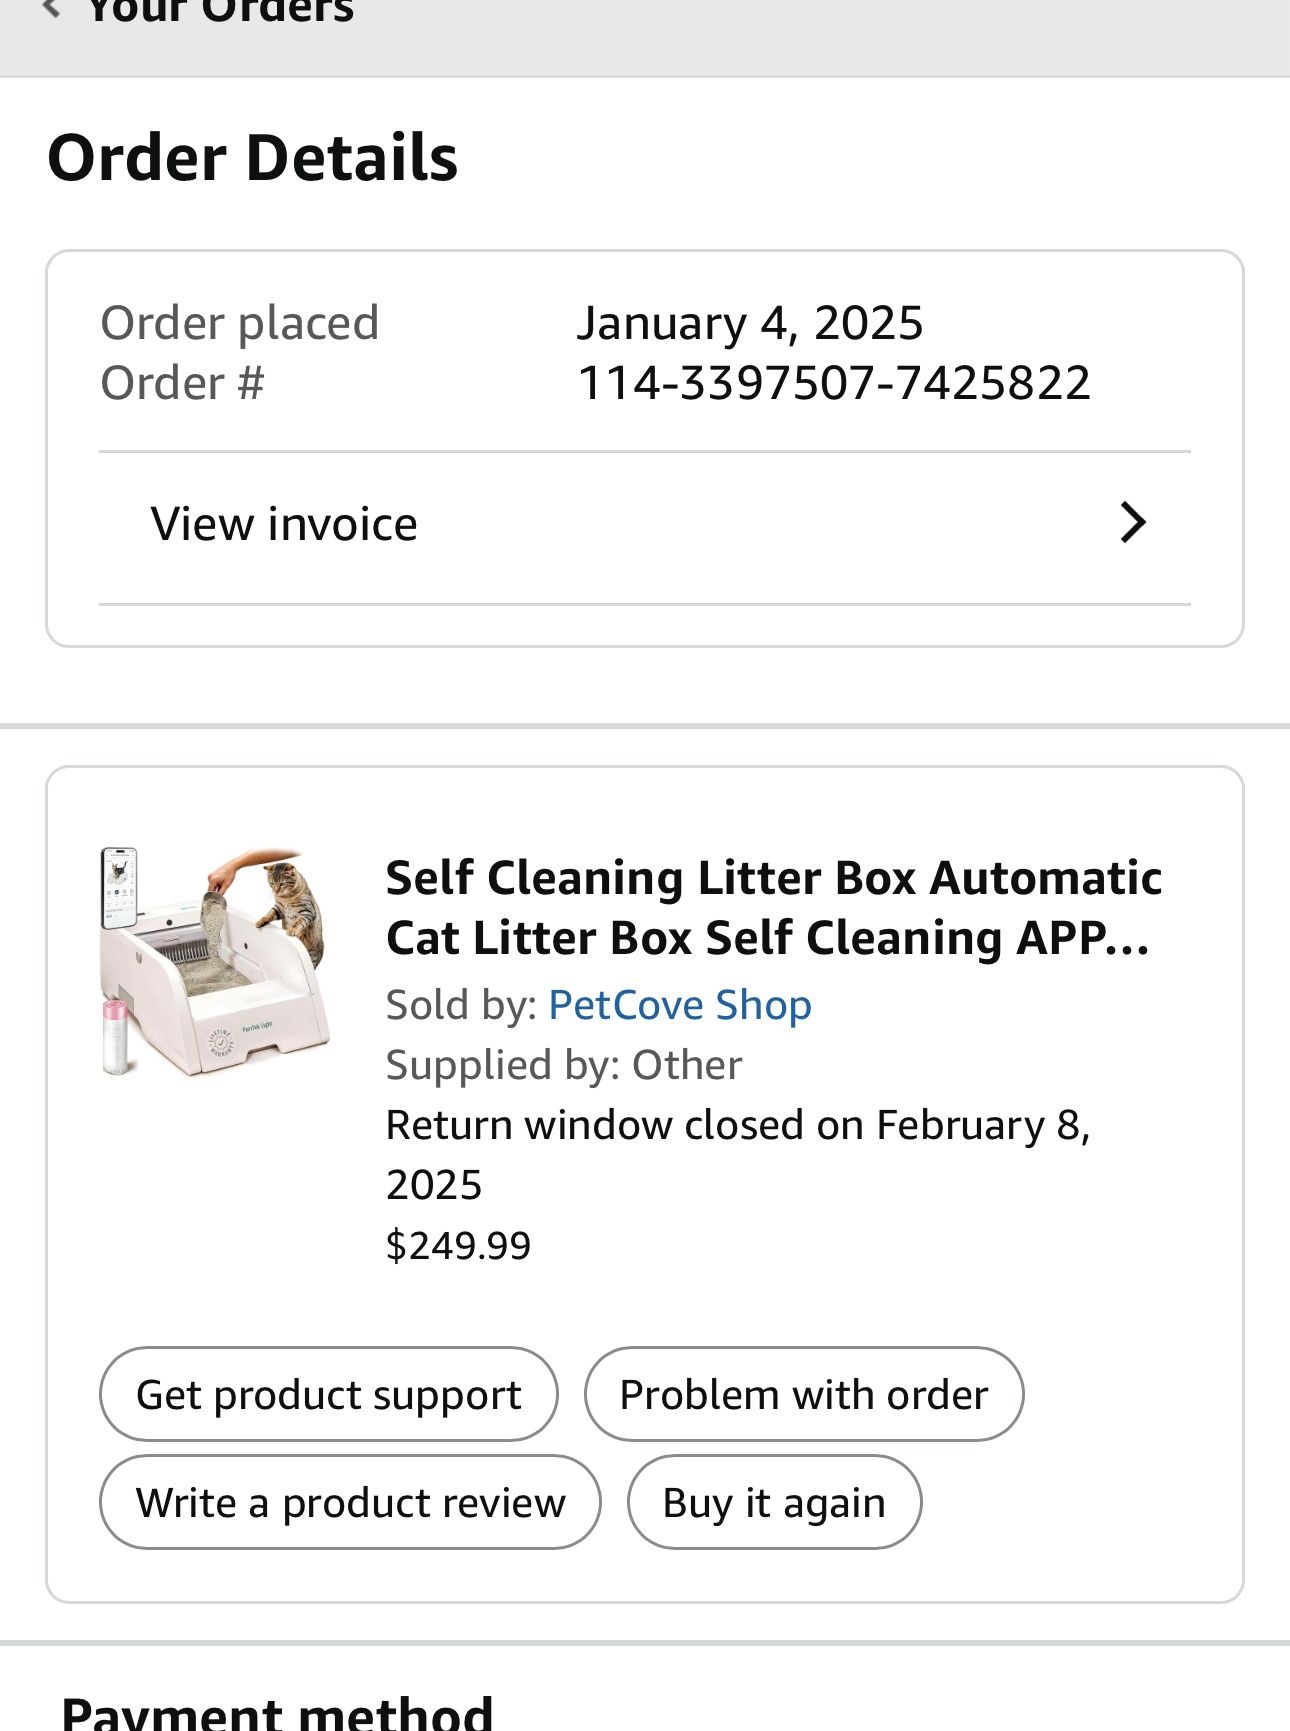Go back via Your Orders header text

point(220,11)
